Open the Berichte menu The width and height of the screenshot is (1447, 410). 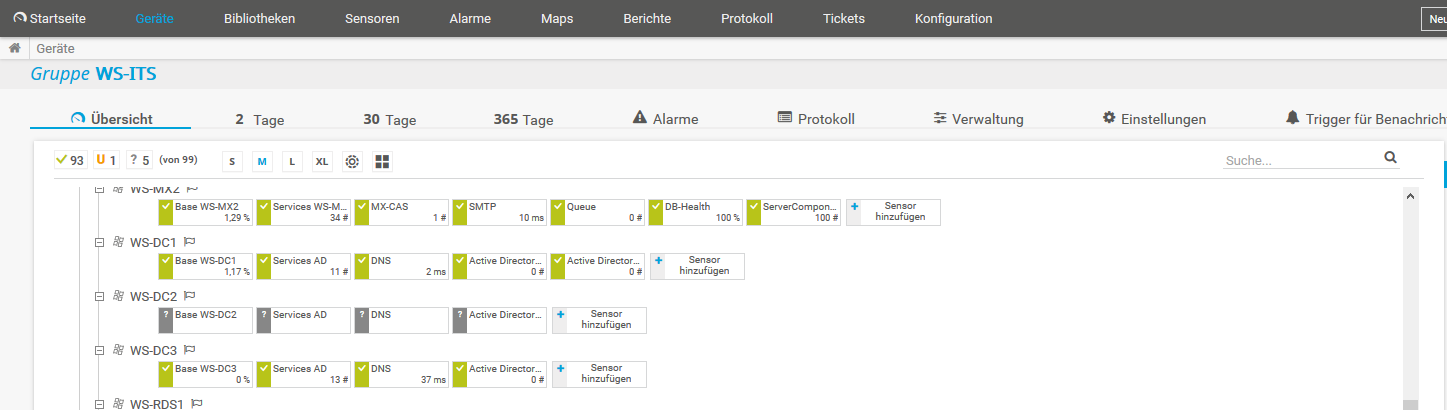click(647, 19)
